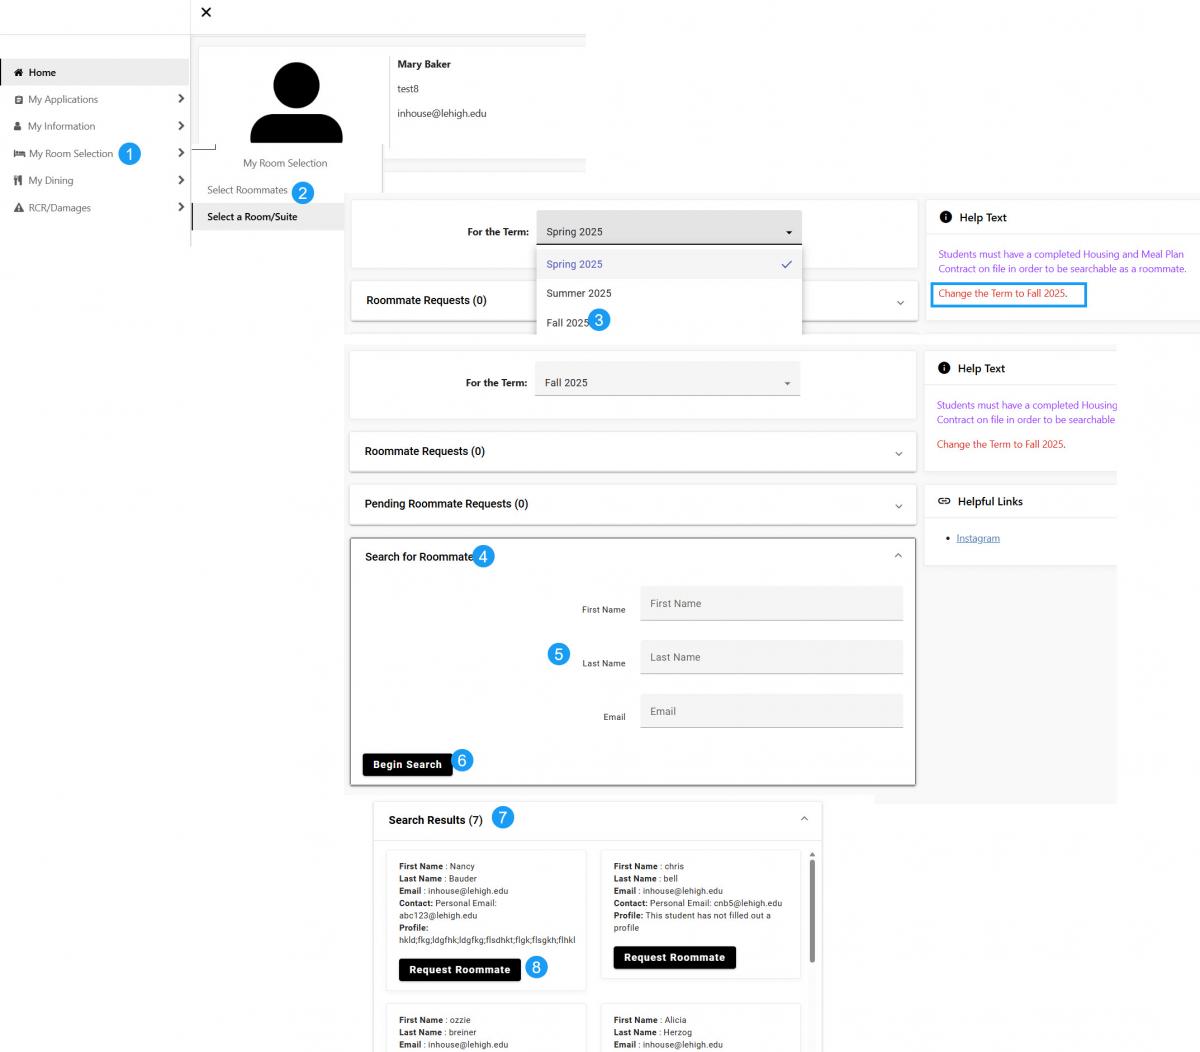Open the Instagram helpful link

tap(977, 539)
